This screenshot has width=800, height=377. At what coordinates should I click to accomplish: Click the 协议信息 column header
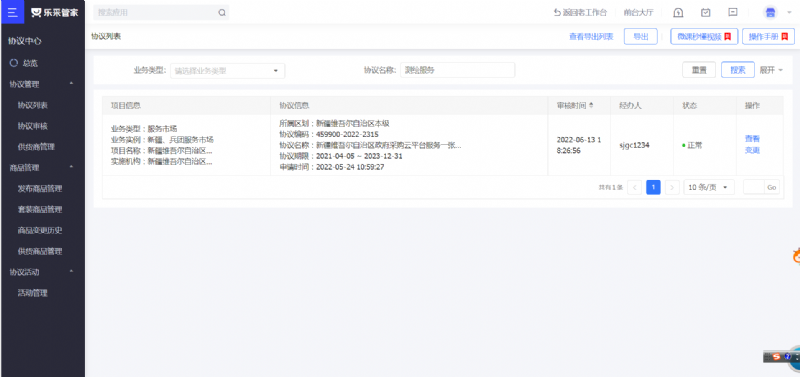click(294, 106)
